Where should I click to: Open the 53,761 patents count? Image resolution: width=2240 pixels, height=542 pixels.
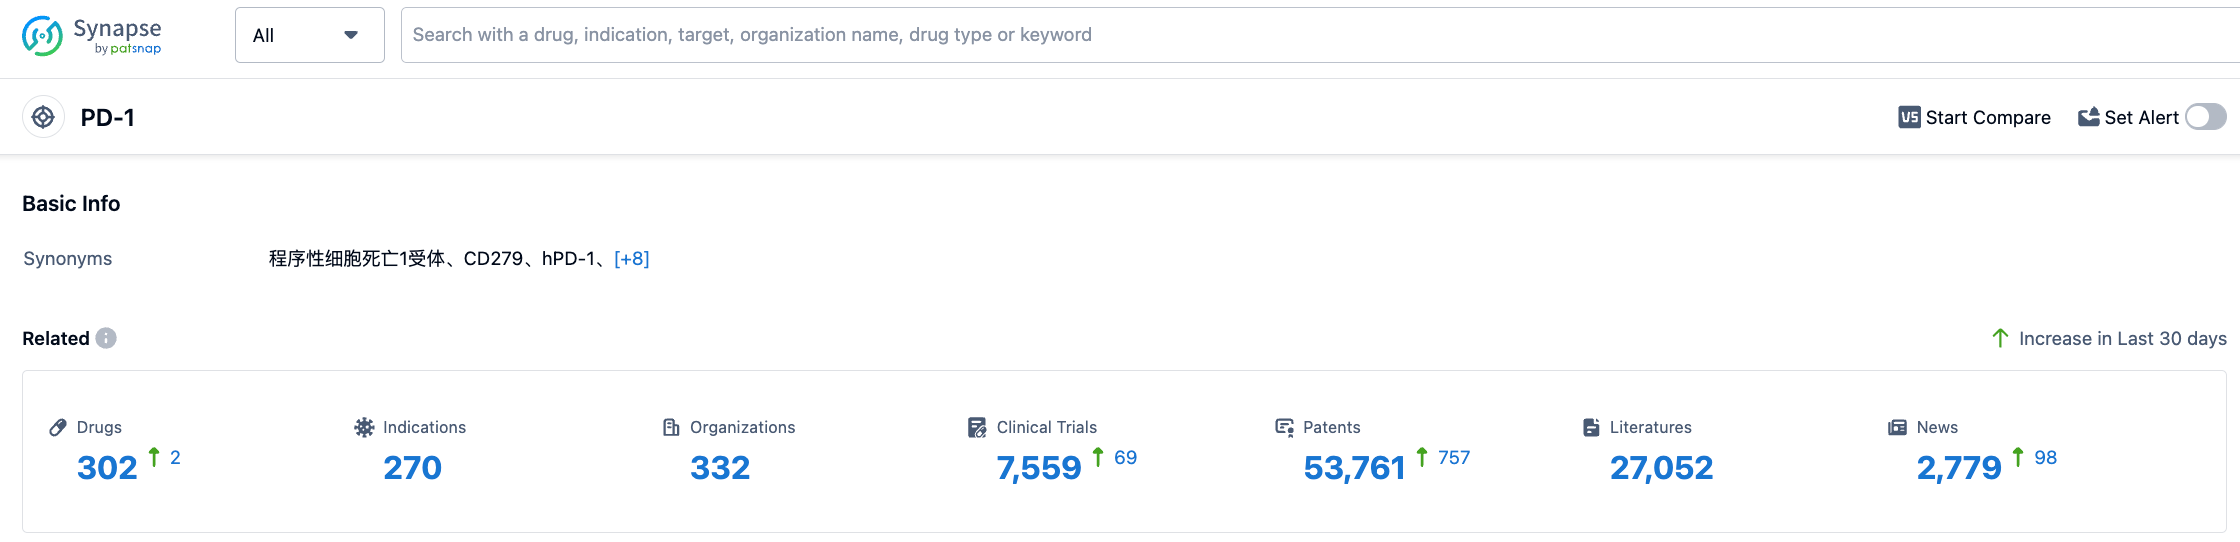point(1354,468)
